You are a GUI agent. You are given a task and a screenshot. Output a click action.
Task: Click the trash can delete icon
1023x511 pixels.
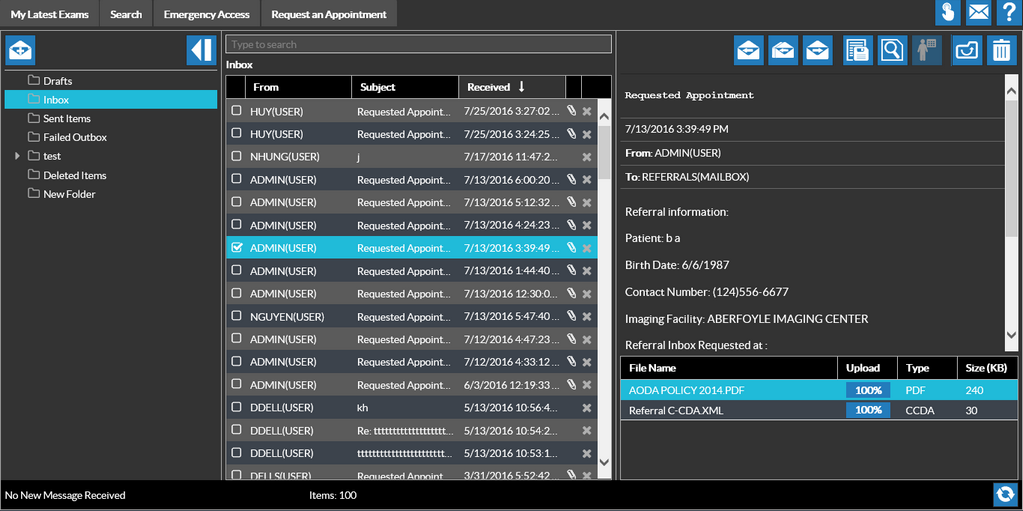(1000, 50)
